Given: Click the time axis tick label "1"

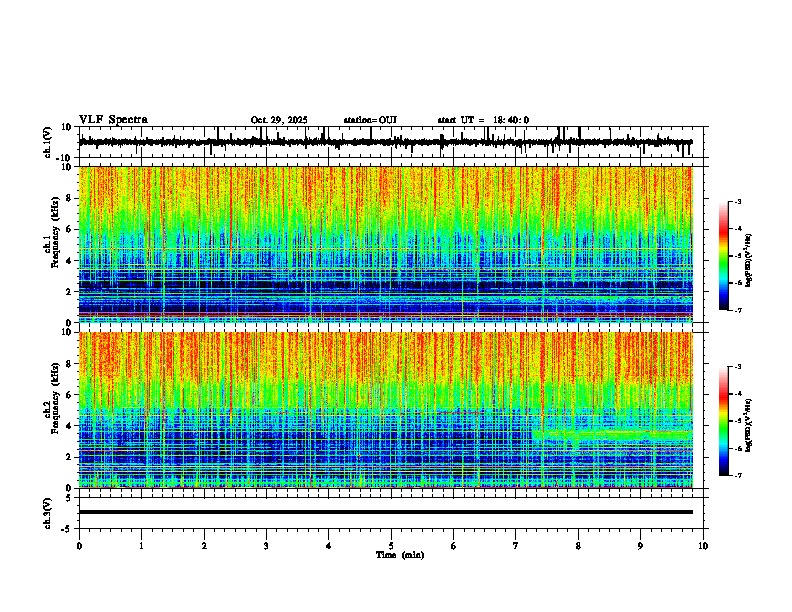Looking at the screenshot, I should coord(141,546).
